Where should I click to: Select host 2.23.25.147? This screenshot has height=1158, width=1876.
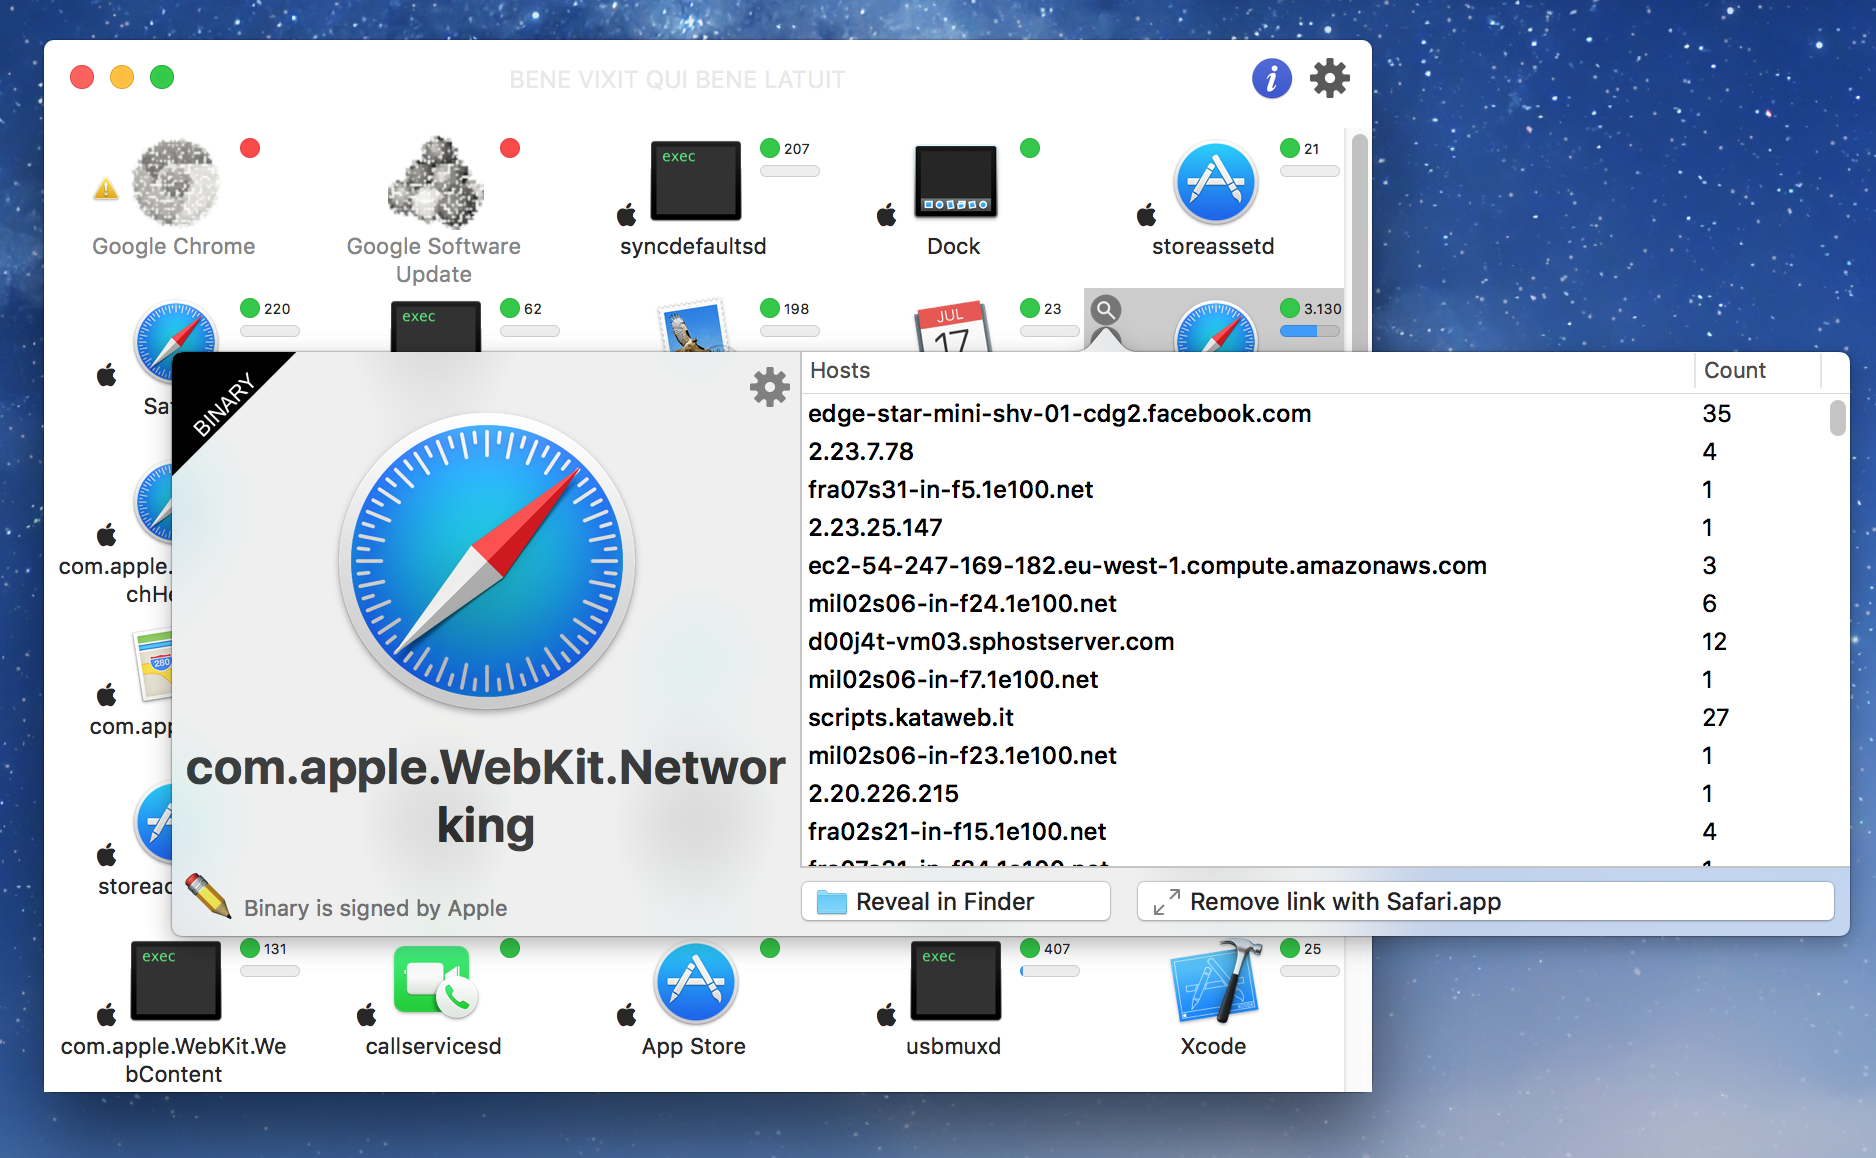click(1316, 528)
